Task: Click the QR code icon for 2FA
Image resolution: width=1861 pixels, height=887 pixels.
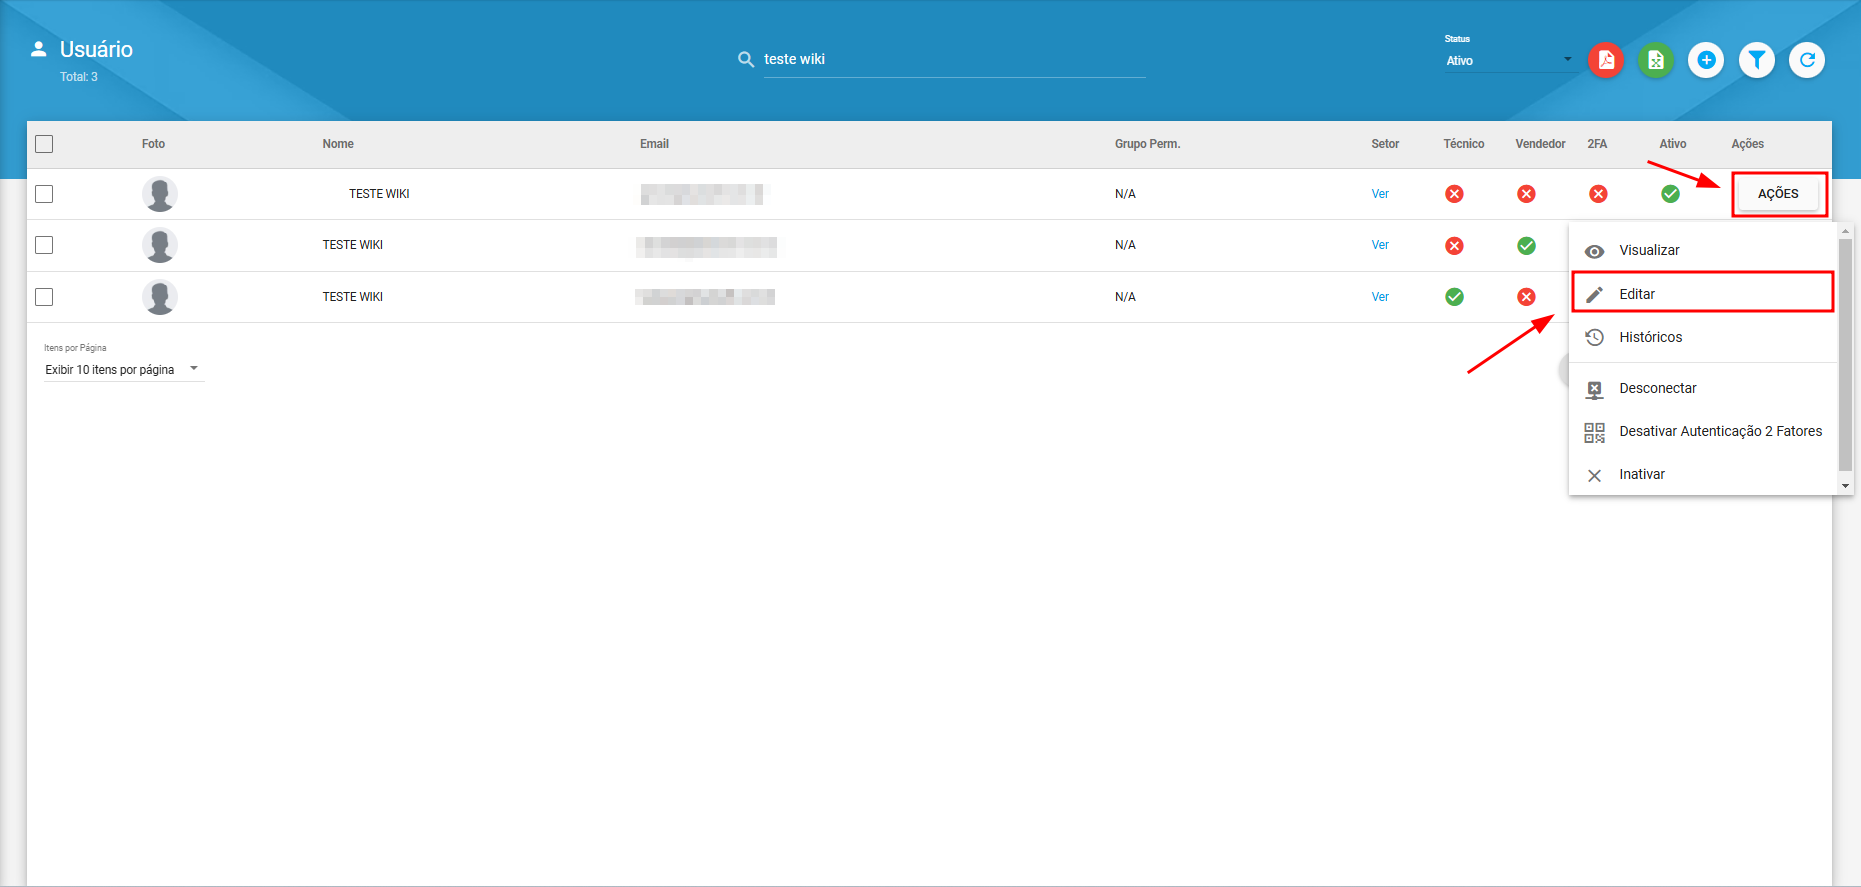Action: click(x=1595, y=432)
